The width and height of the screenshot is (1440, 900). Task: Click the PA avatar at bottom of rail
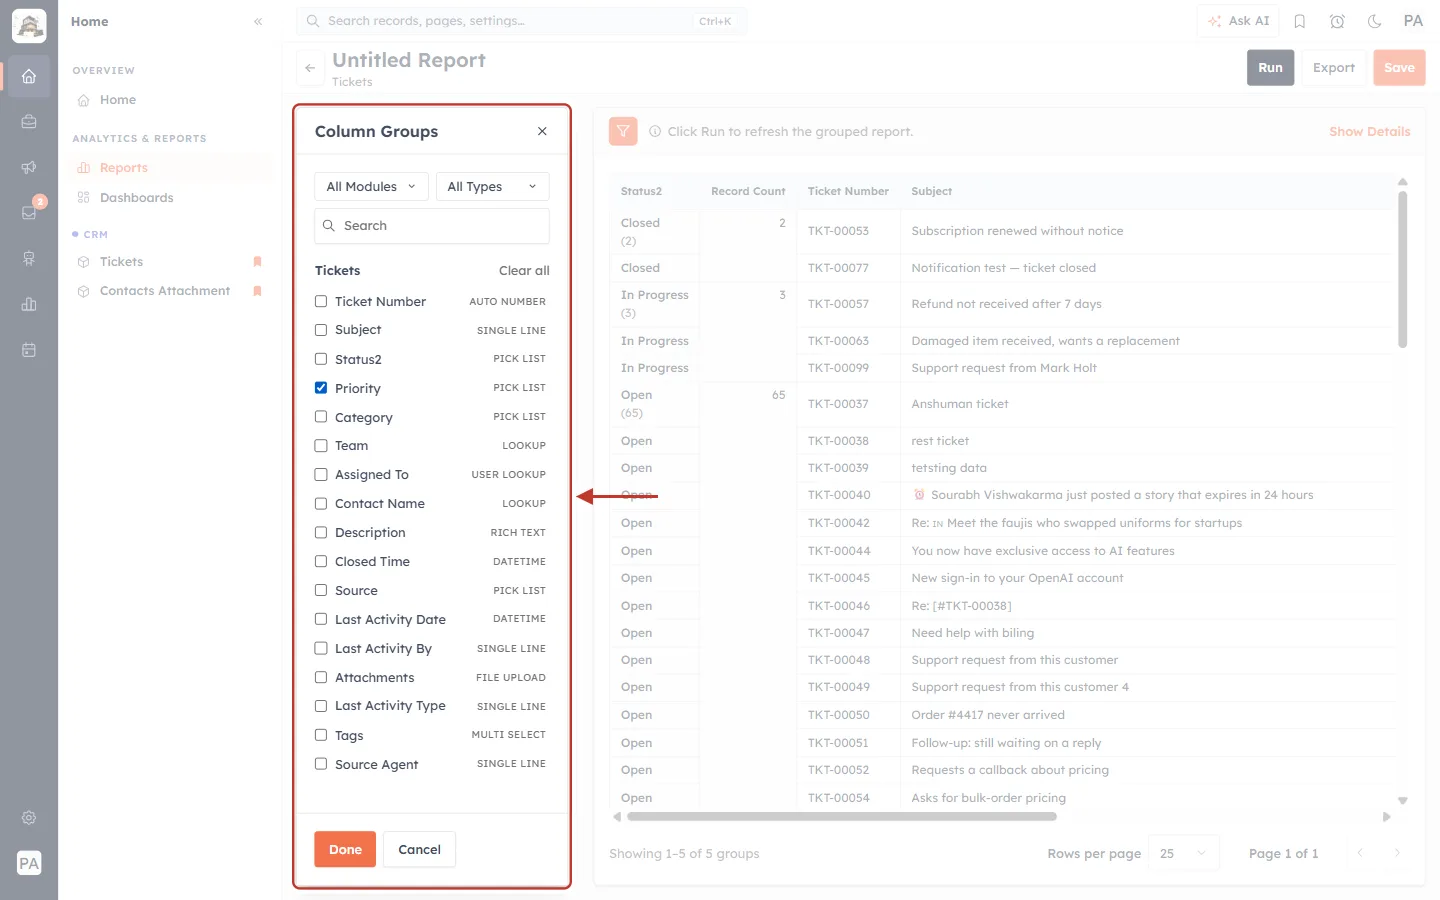pos(29,863)
